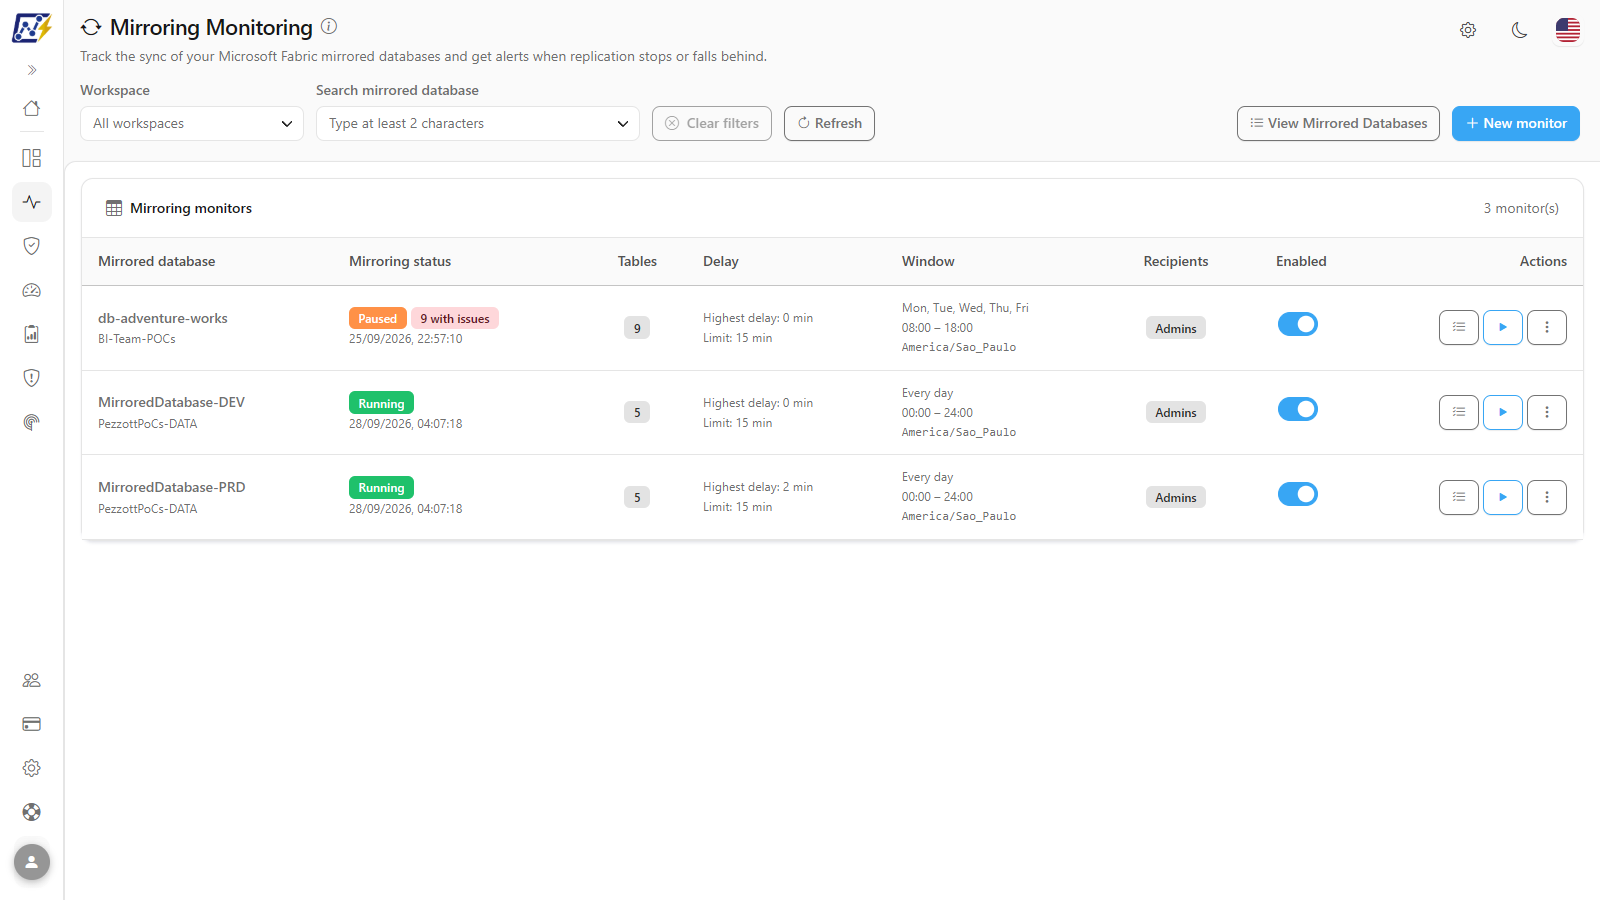Image resolution: width=1600 pixels, height=900 pixels.
Task: Select the activity pulse monitoring sidebar icon
Action: tap(32, 202)
